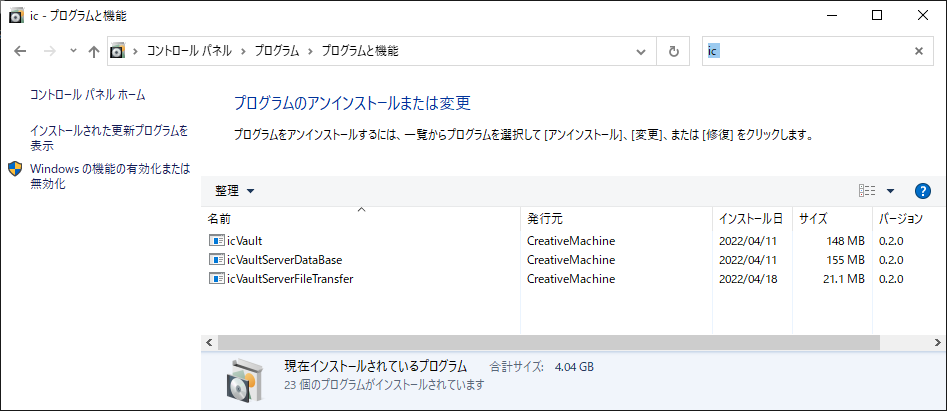Open the view options dropdown arrow

890,191
